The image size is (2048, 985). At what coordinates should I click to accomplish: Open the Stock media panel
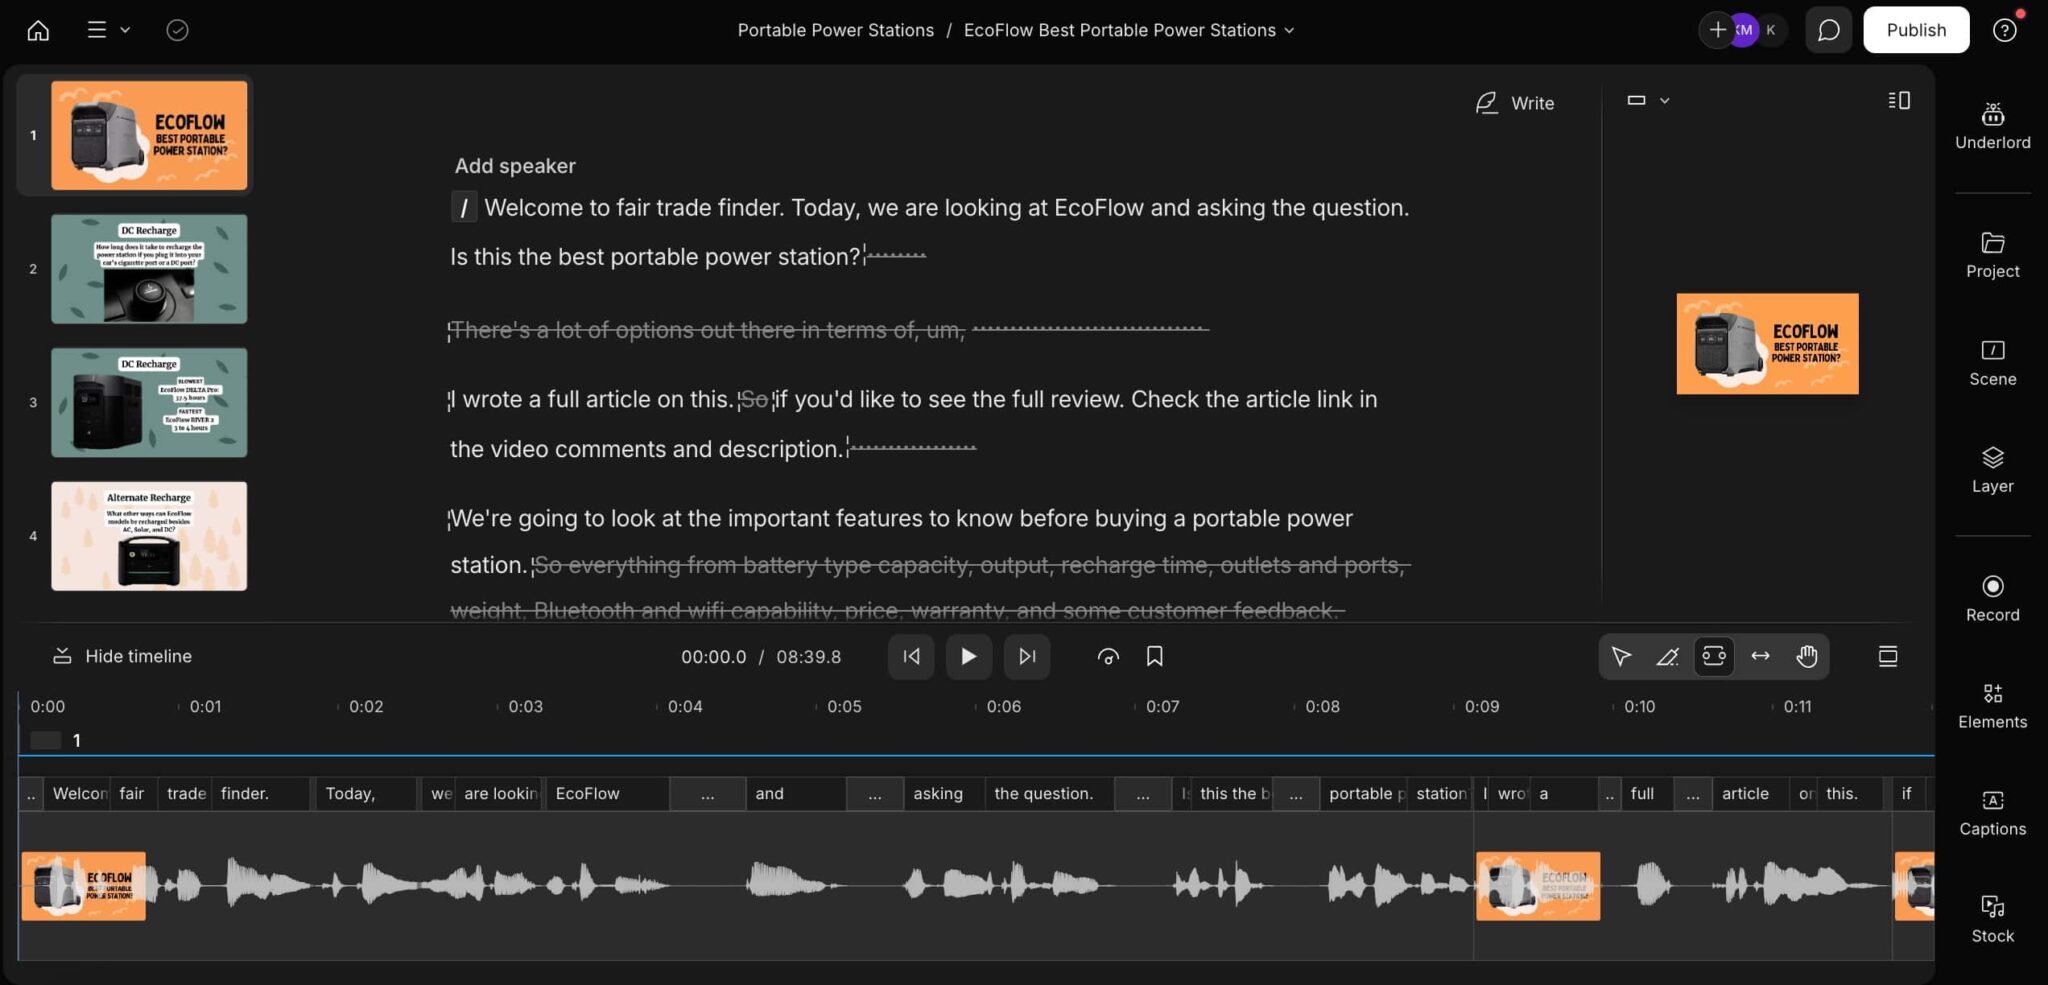coord(1992,919)
